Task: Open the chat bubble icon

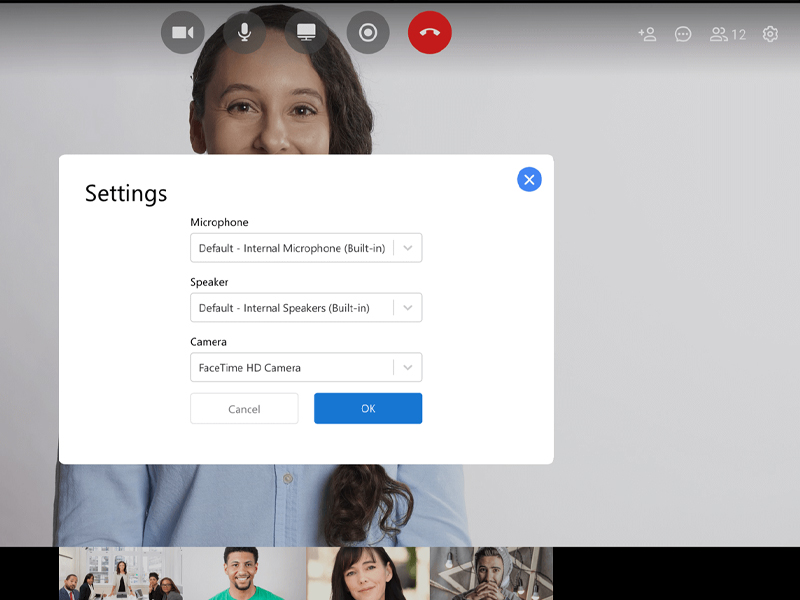Action: click(683, 34)
